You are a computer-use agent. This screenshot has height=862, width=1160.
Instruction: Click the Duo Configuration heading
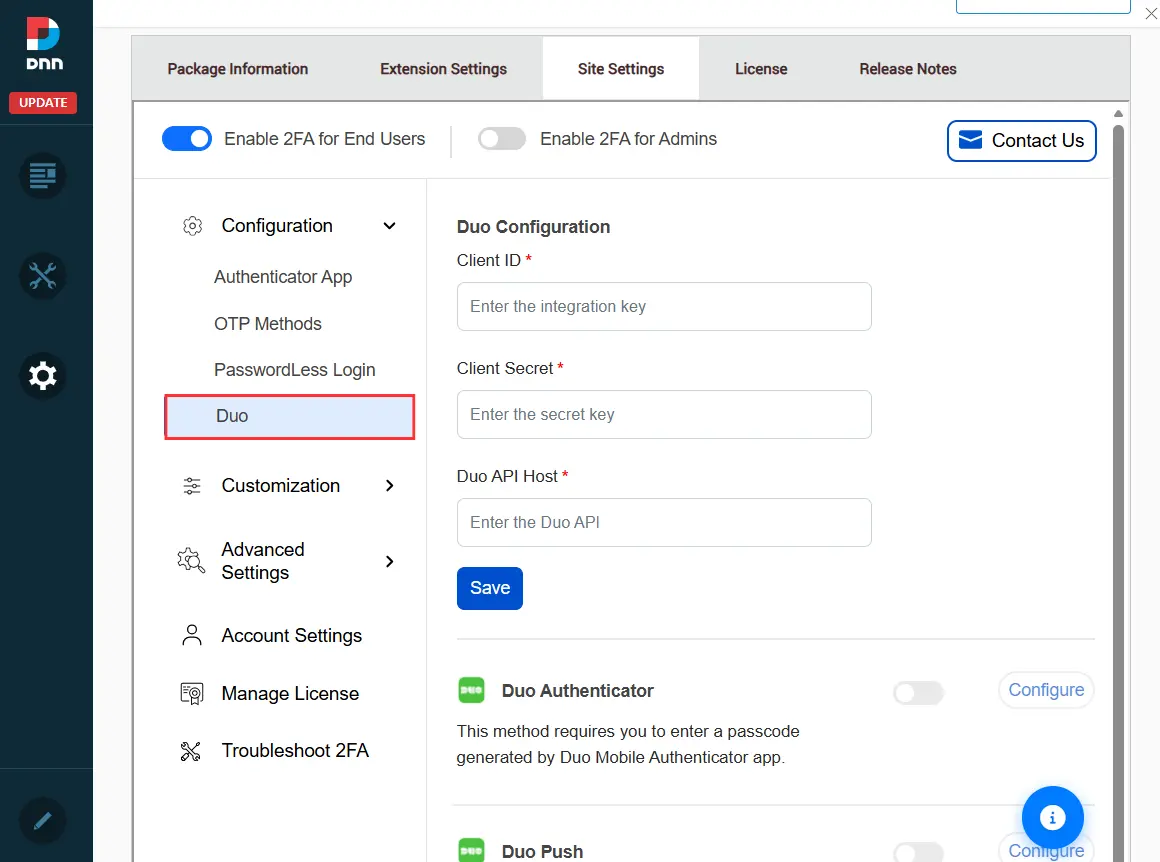pos(533,227)
